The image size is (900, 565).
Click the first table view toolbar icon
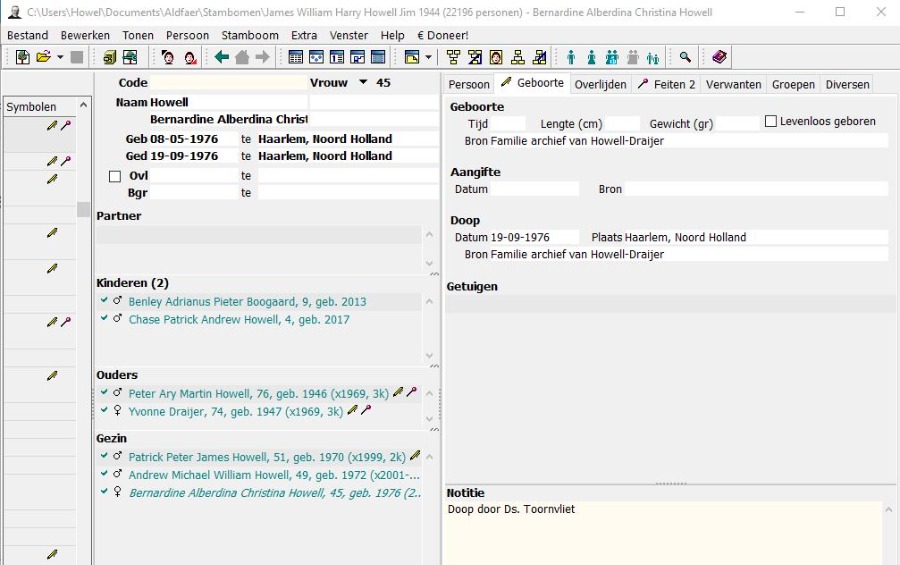coord(296,58)
